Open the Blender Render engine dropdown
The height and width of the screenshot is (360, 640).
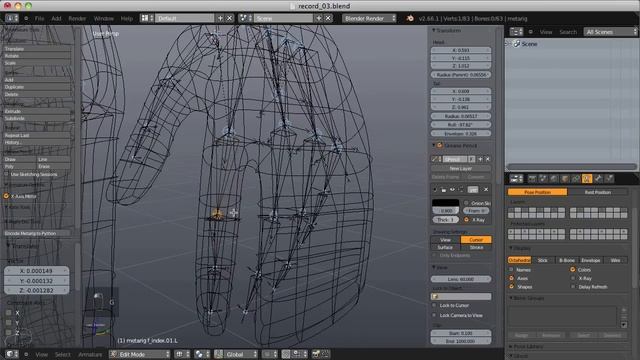pos(369,18)
